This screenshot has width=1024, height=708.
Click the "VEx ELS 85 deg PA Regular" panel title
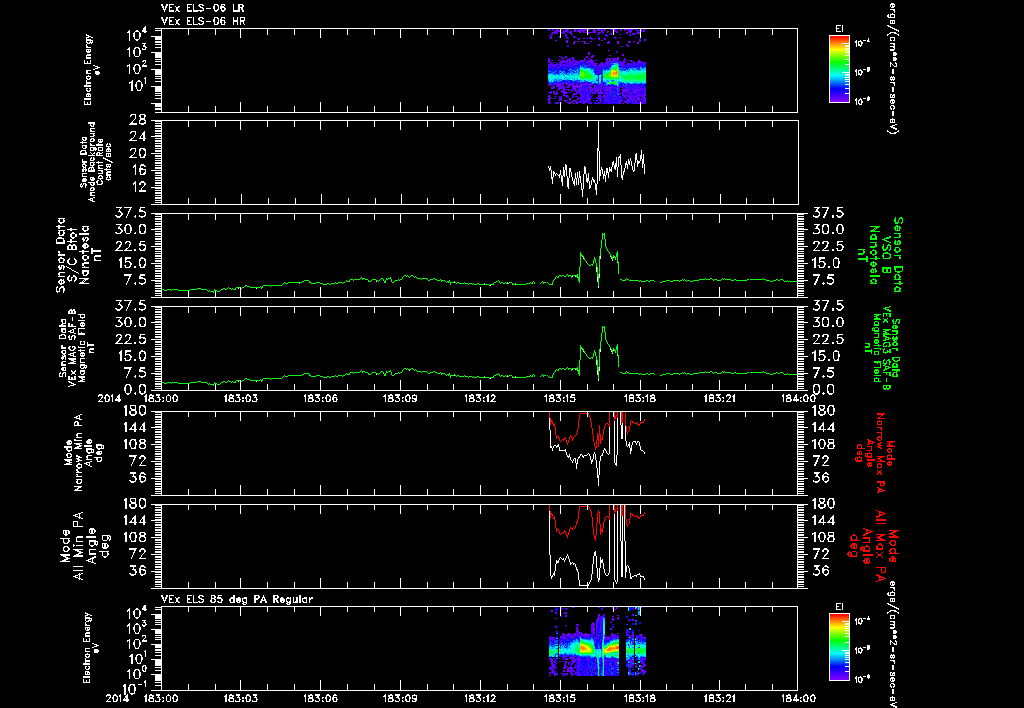(237, 599)
